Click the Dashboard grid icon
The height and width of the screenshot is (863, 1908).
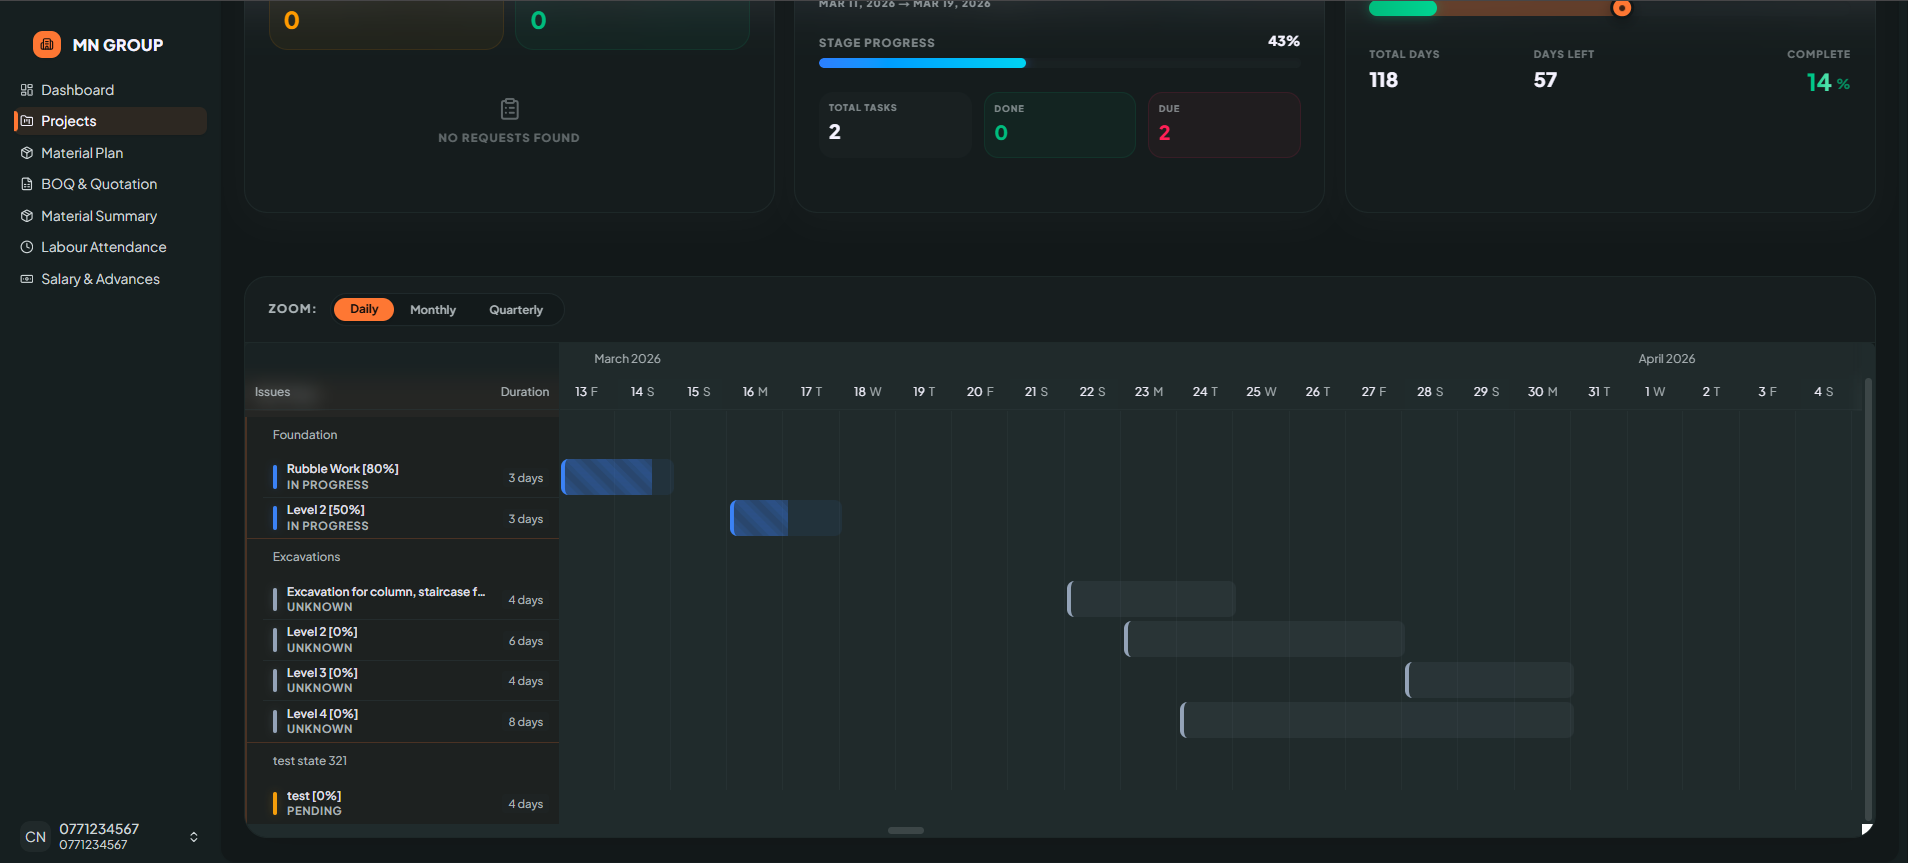[27, 90]
